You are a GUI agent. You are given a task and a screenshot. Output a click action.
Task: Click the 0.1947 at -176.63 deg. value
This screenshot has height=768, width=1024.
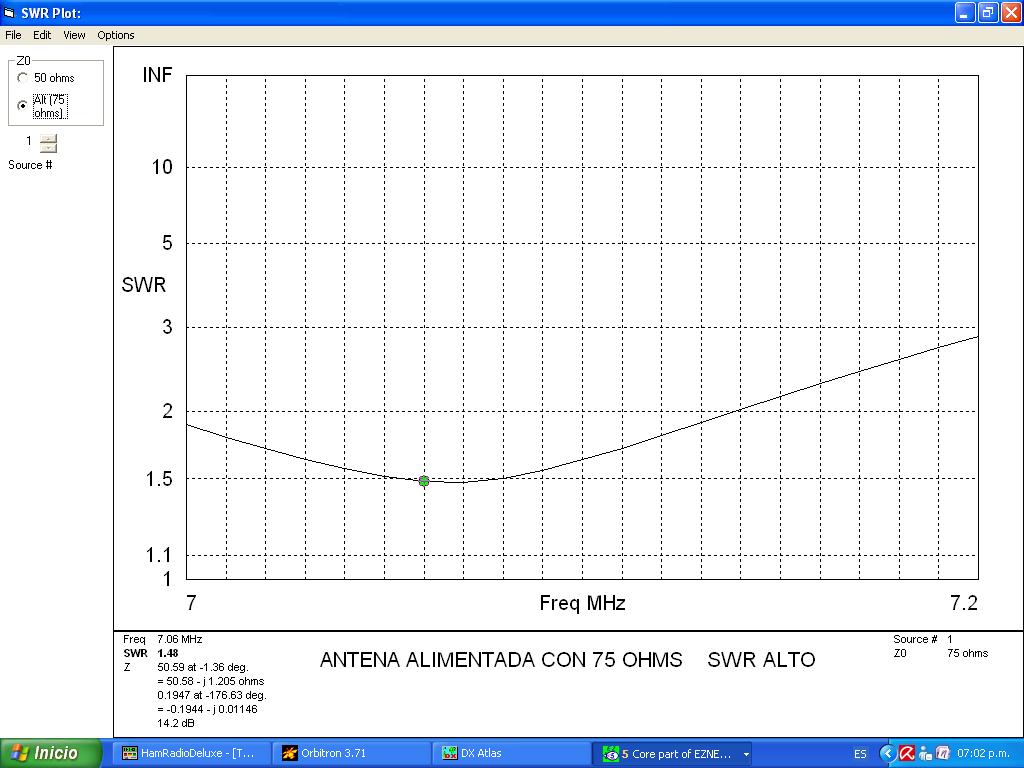tap(212, 695)
